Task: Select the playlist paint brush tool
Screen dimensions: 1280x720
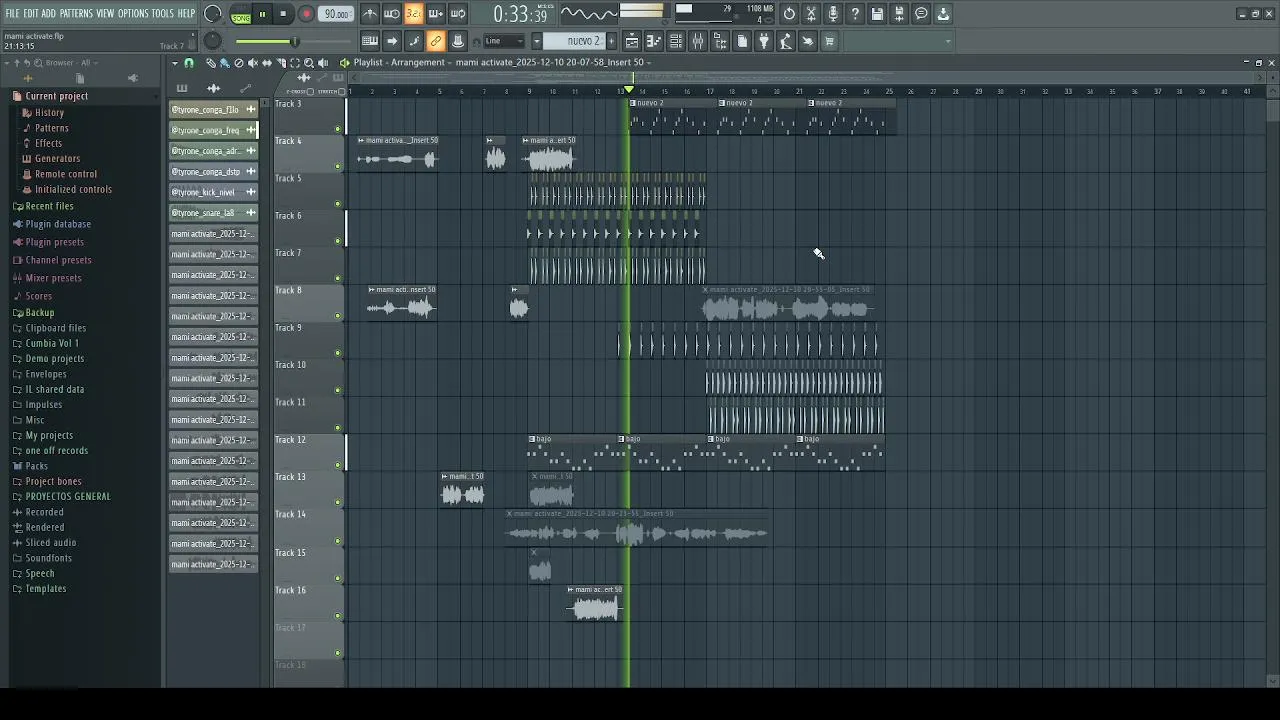Action: pyautogui.click(x=224, y=63)
